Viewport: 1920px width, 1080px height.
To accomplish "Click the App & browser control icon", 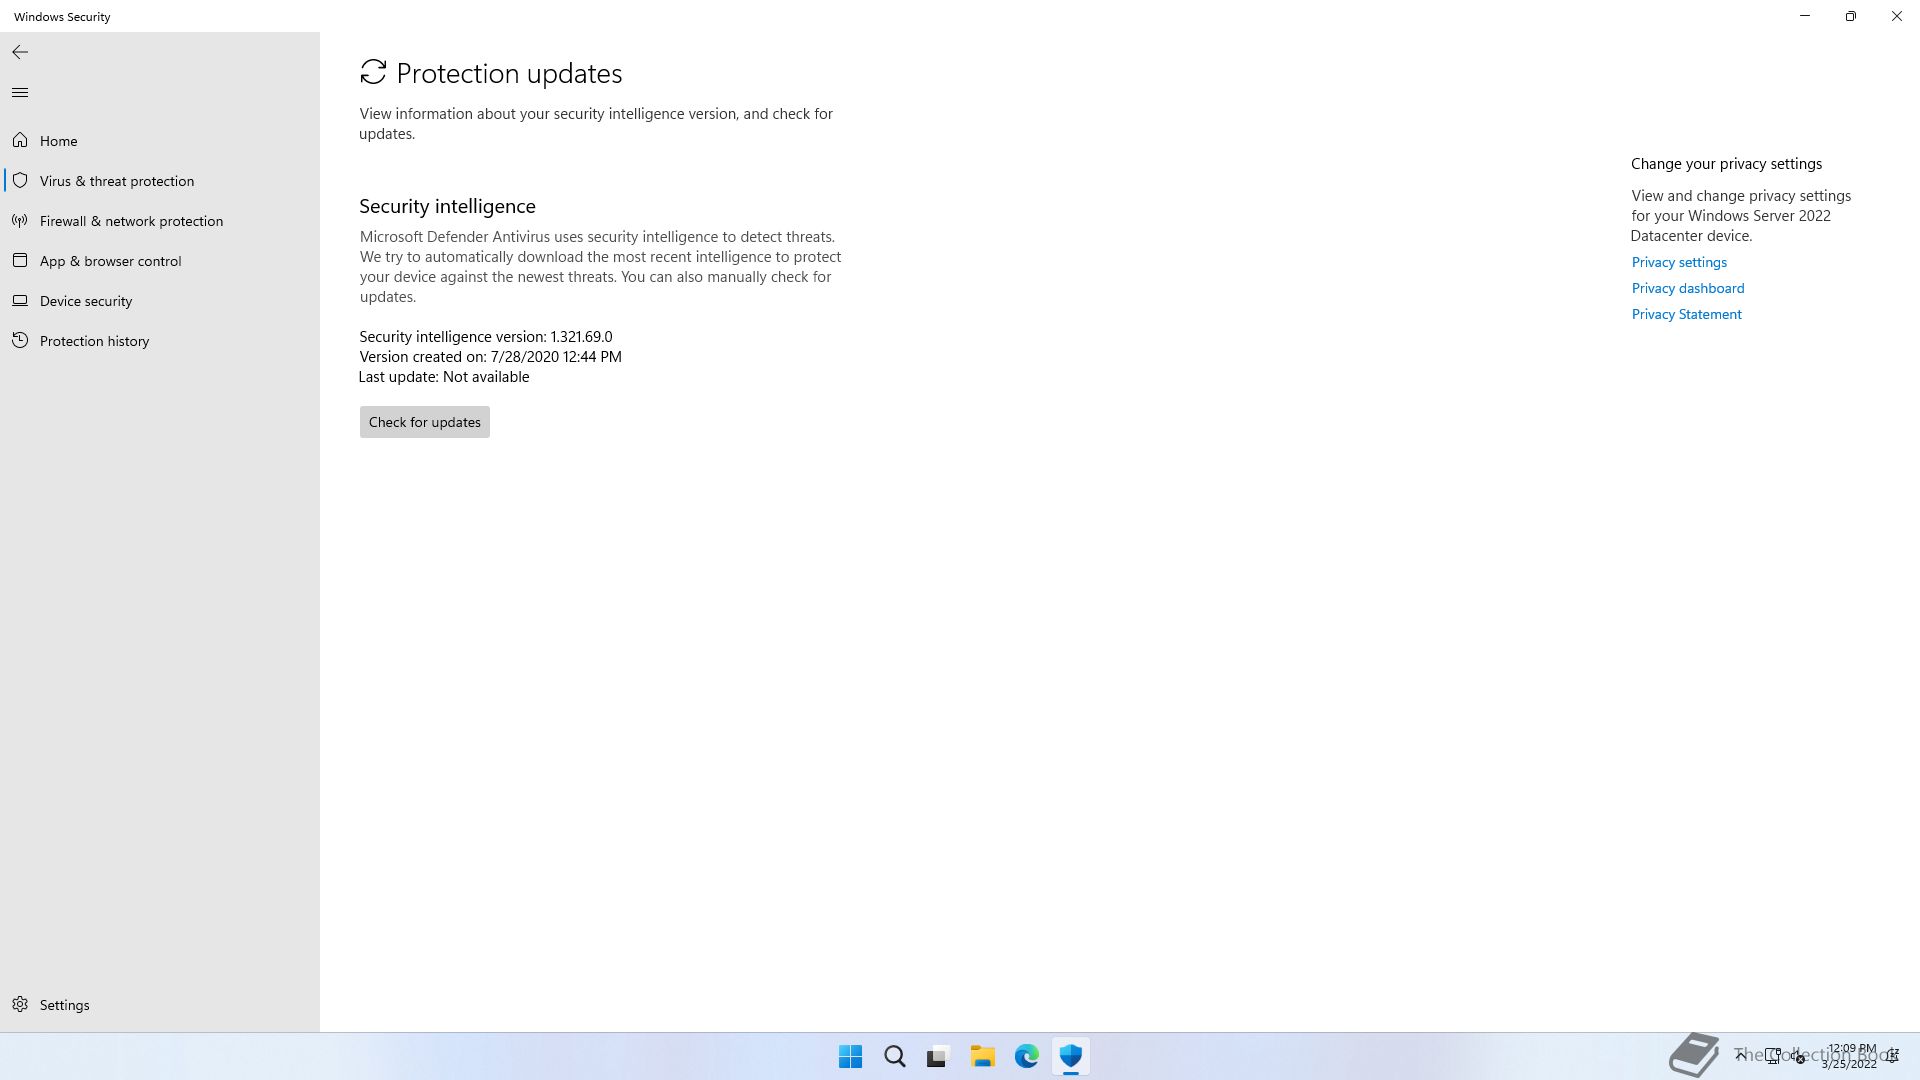I will coord(20,261).
